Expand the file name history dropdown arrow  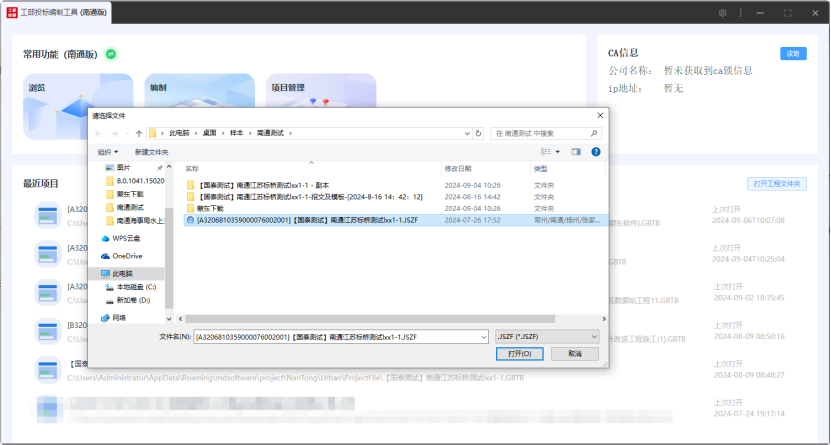(482, 337)
